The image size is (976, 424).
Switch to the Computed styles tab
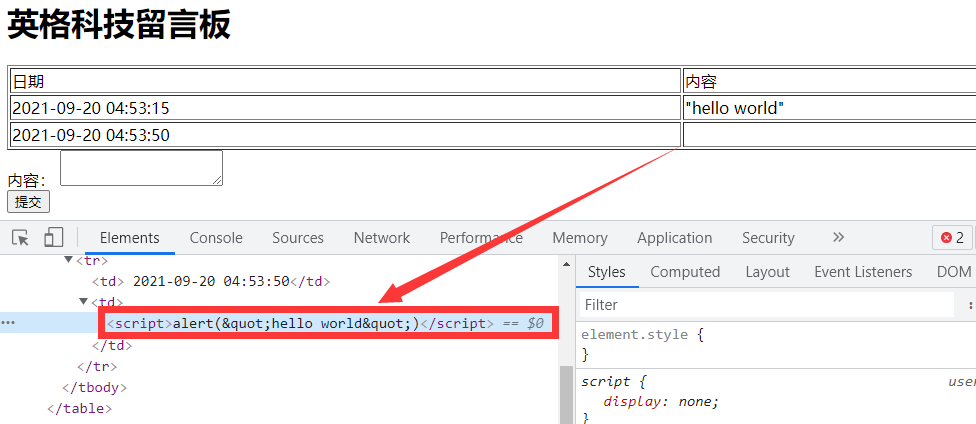click(685, 272)
